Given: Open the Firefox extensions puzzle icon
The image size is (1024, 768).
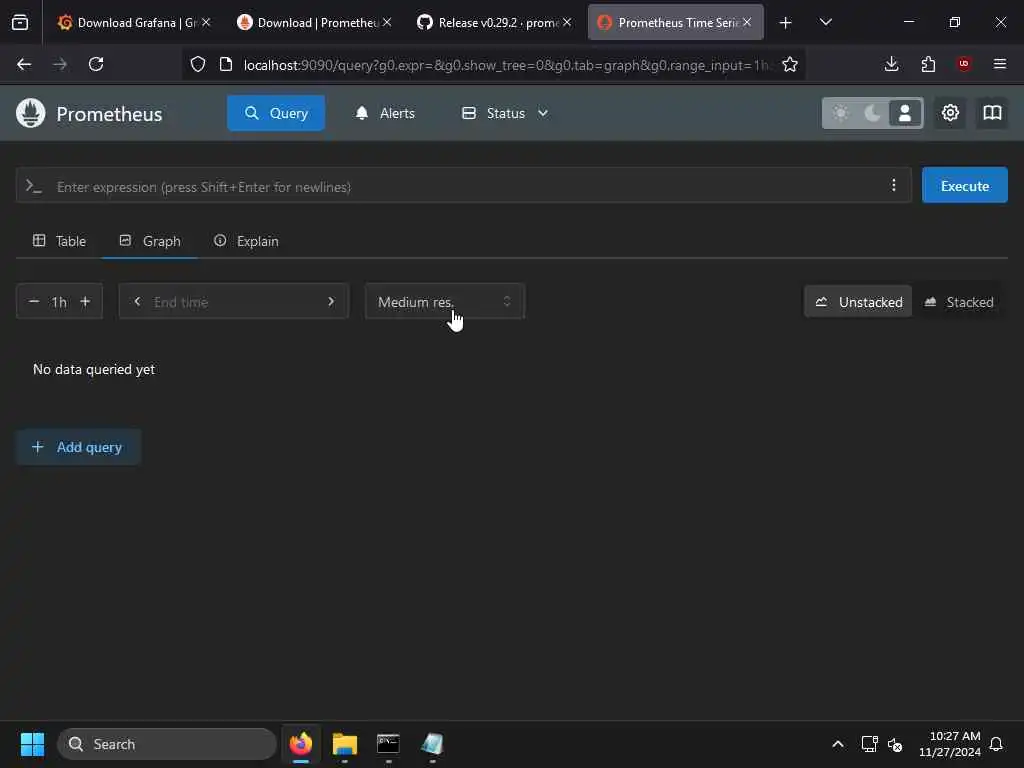Looking at the screenshot, I should pos(928,64).
